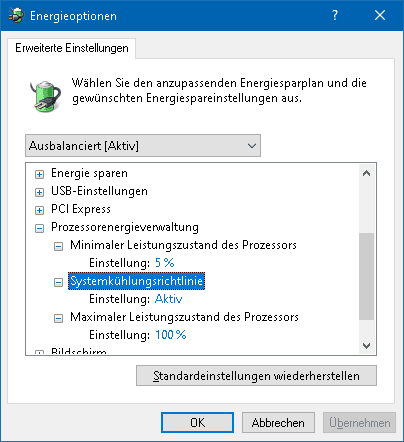
Task: Click the Energieoptionen battery icon in title bar
Action: click(16, 16)
